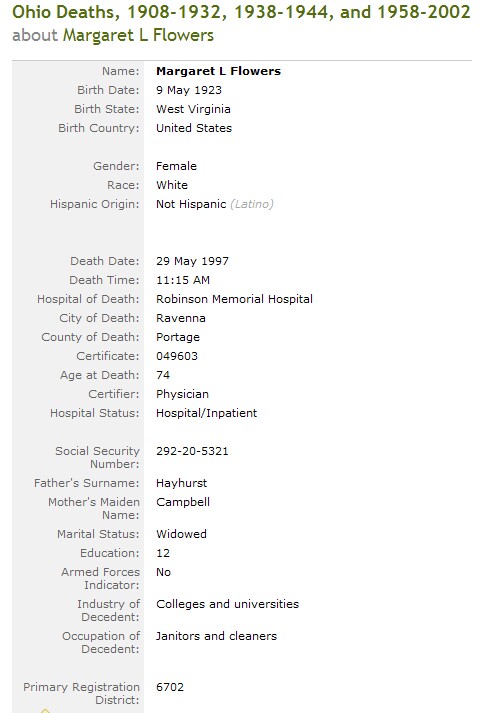Viewport: 484px width, 713px height.
Task: Select the bold name Margaret L Flowers
Action: point(218,71)
